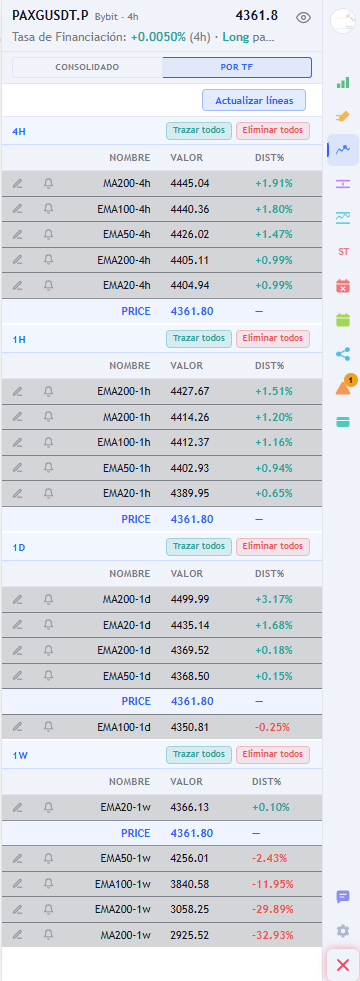Viewport: 360px width, 981px height.
Task: Edit EMA200-1h using the pencil icon
Action: point(18,391)
